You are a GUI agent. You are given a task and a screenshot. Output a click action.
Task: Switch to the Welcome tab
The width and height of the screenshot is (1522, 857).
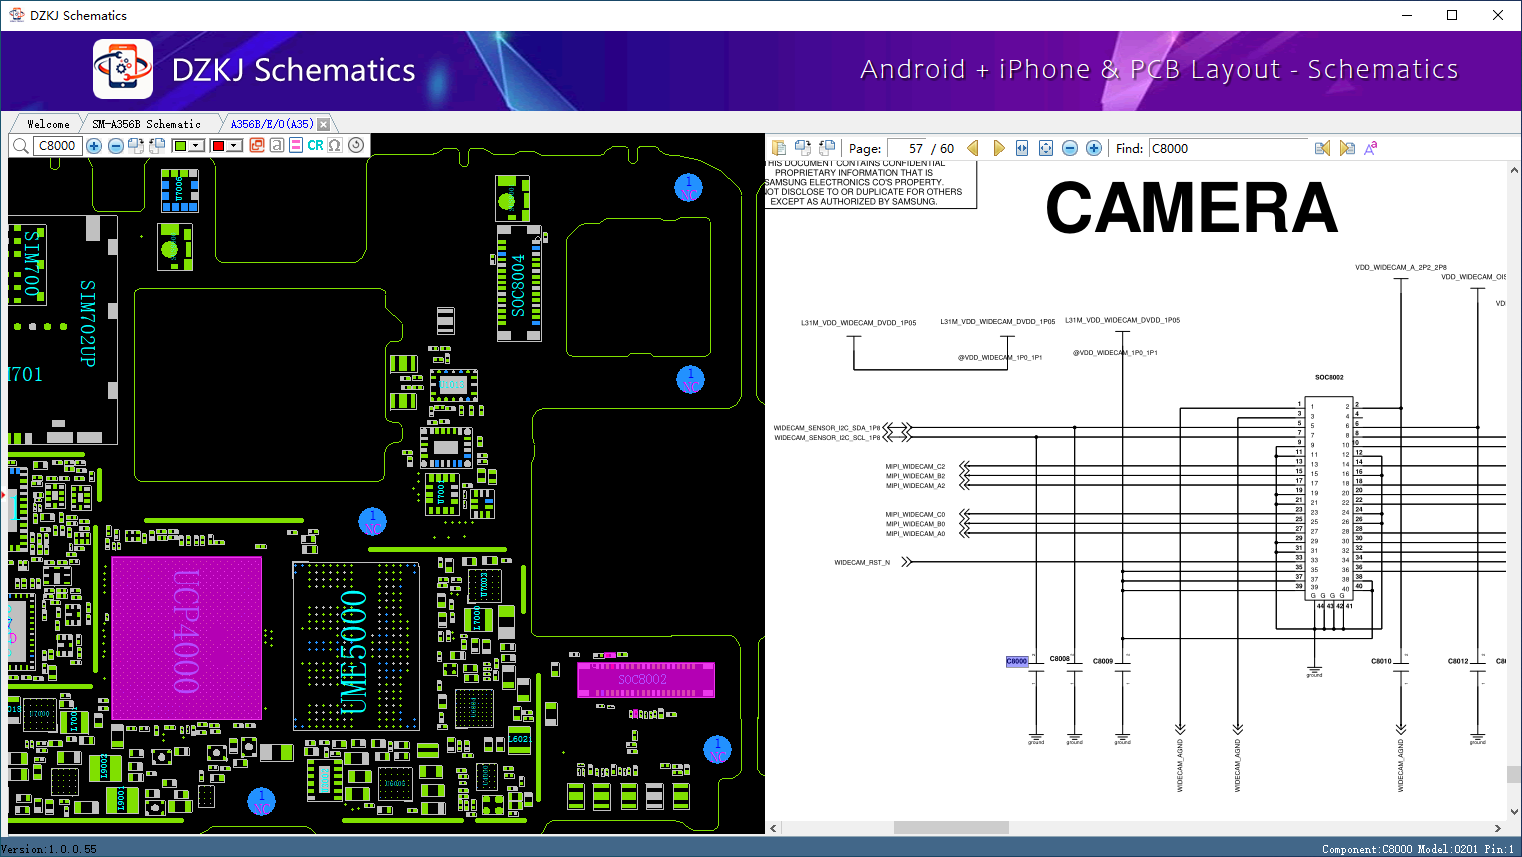click(48, 124)
